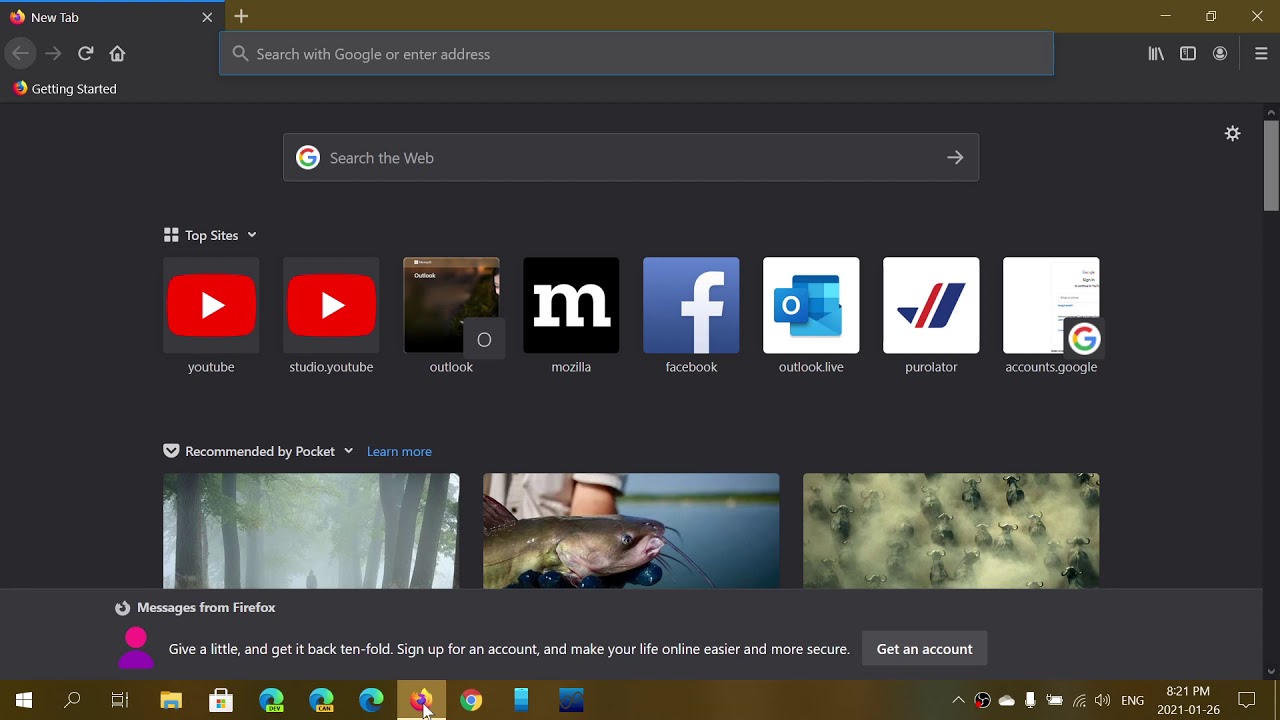1280x720 pixels.
Task: Select the New Tab tab
Action: [x=111, y=17]
